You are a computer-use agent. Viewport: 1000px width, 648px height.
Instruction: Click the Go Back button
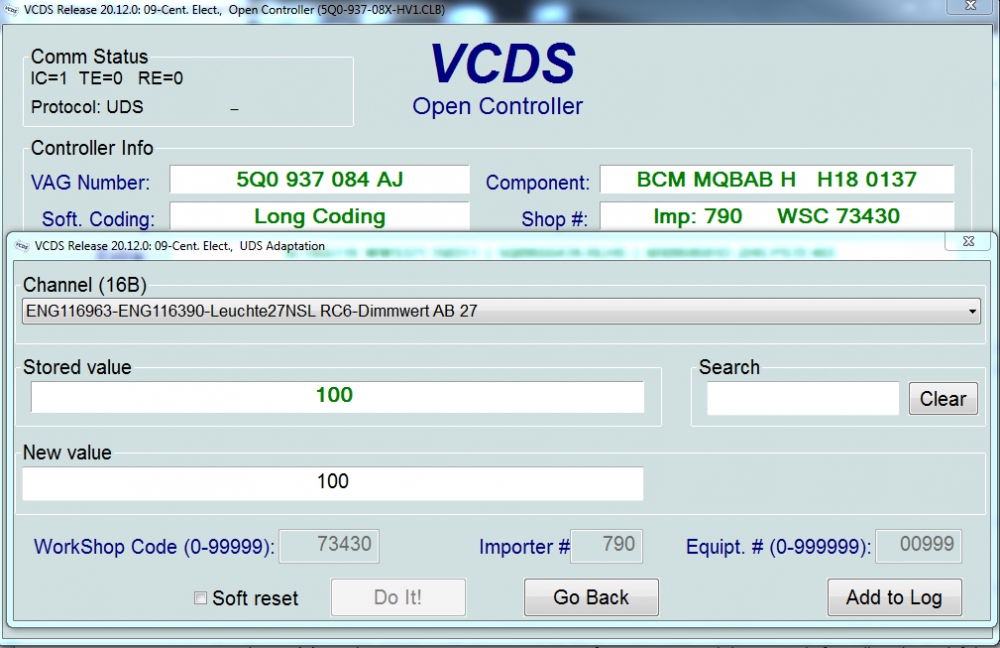(x=591, y=597)
